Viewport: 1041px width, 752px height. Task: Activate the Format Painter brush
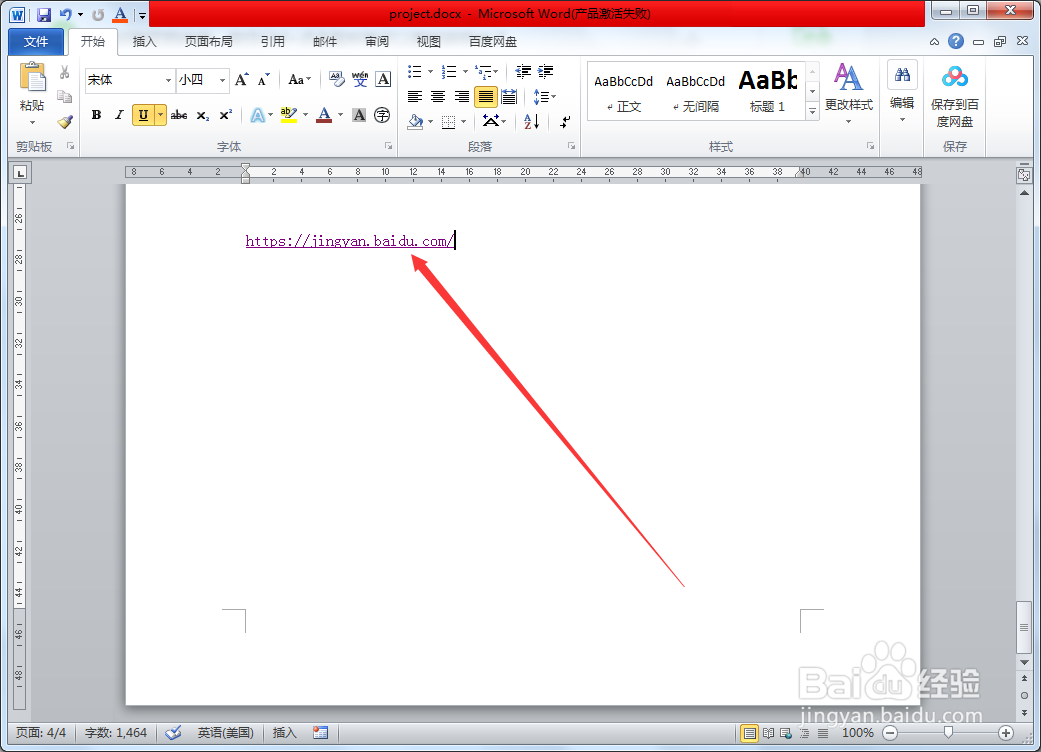pos(64,121)
